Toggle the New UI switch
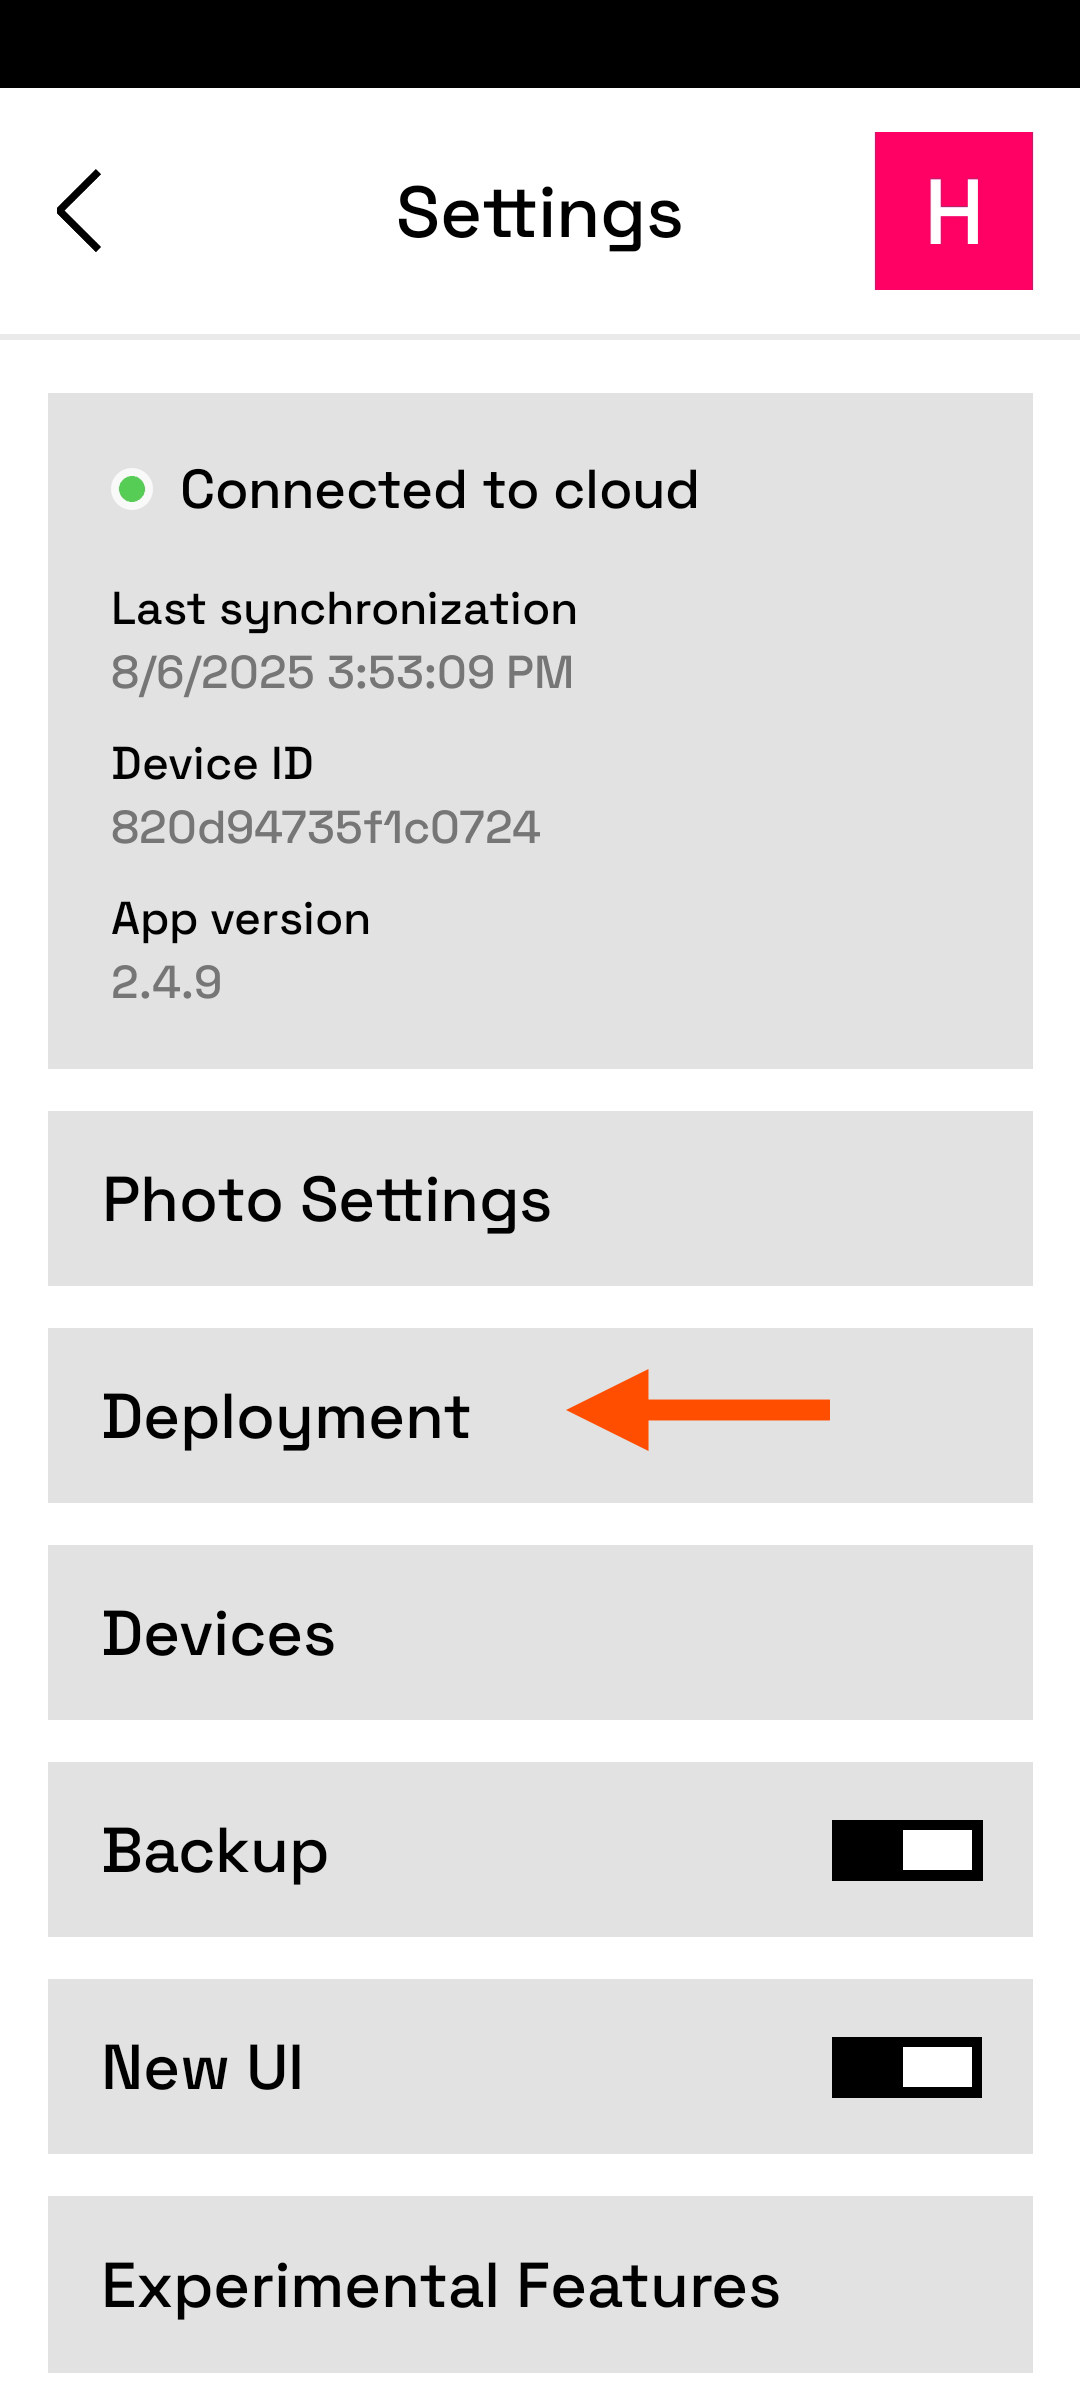The image size is (1080, 2400). [907, 2067]
